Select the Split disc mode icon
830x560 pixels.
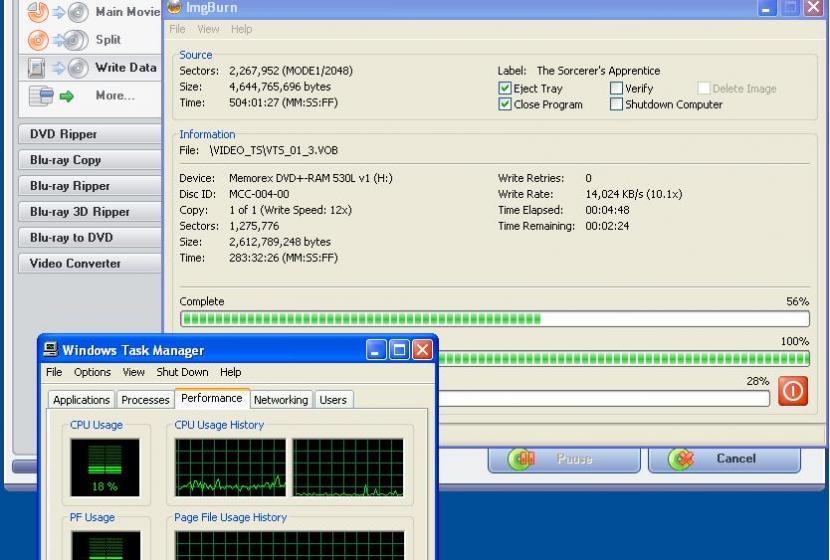pyautogui.click(x=58, y=40)
